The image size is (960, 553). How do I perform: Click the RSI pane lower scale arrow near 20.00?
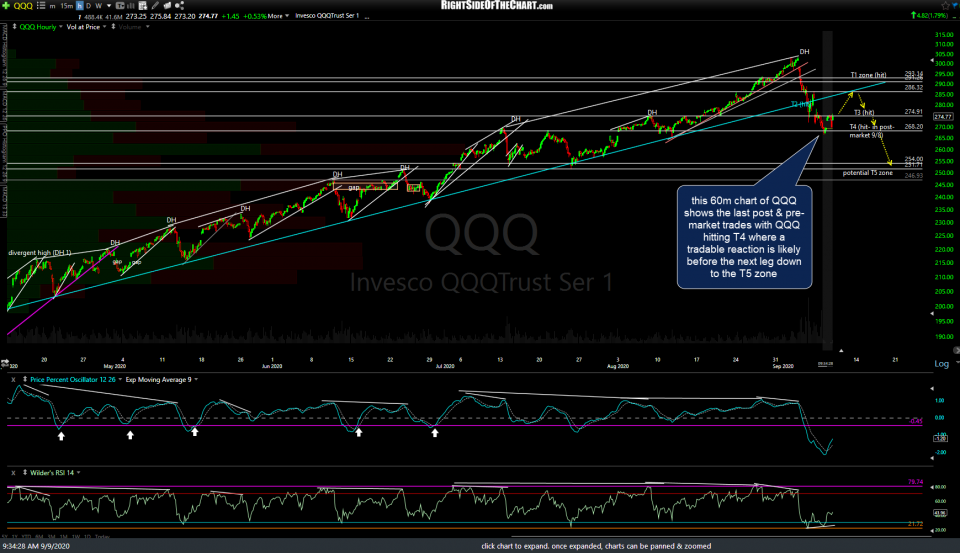point(932,530)
